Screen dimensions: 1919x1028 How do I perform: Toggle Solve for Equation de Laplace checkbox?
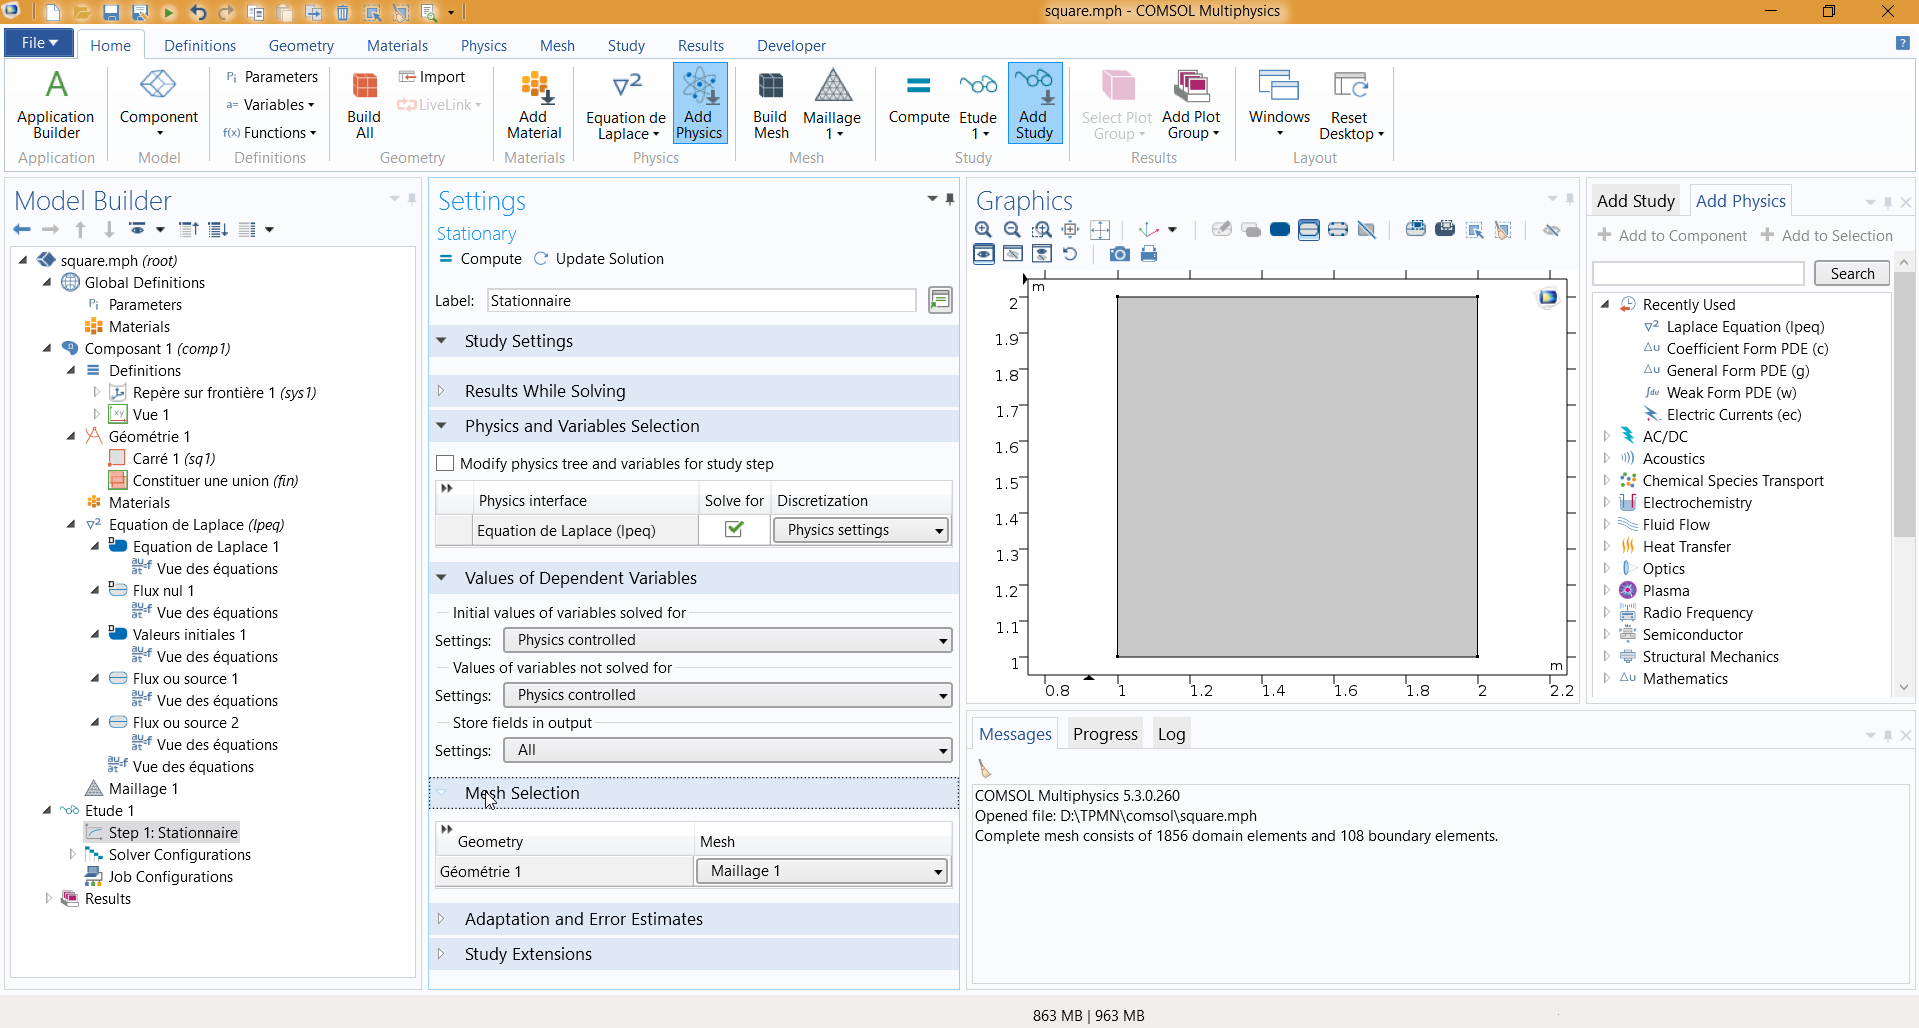(x=734, y=530)
